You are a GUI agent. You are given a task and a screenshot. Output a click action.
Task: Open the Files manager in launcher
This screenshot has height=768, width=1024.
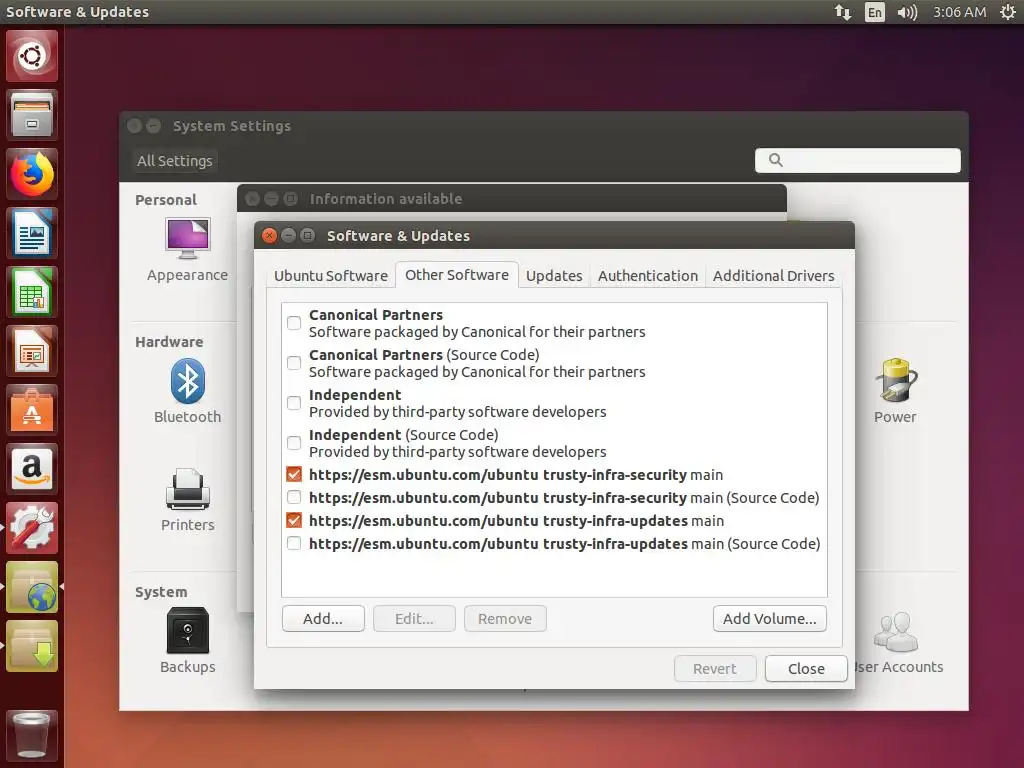coord(31,115)
